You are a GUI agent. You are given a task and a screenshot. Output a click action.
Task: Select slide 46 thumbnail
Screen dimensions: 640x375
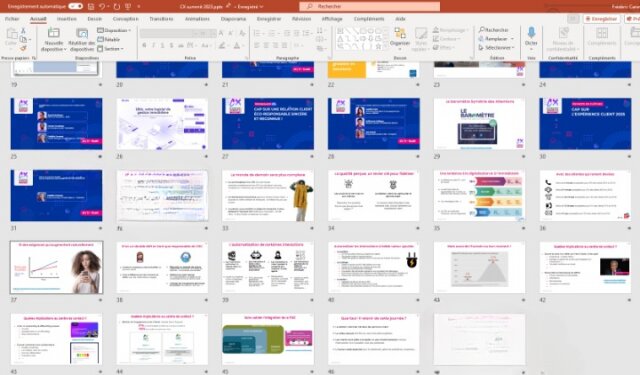coord(373,339)
